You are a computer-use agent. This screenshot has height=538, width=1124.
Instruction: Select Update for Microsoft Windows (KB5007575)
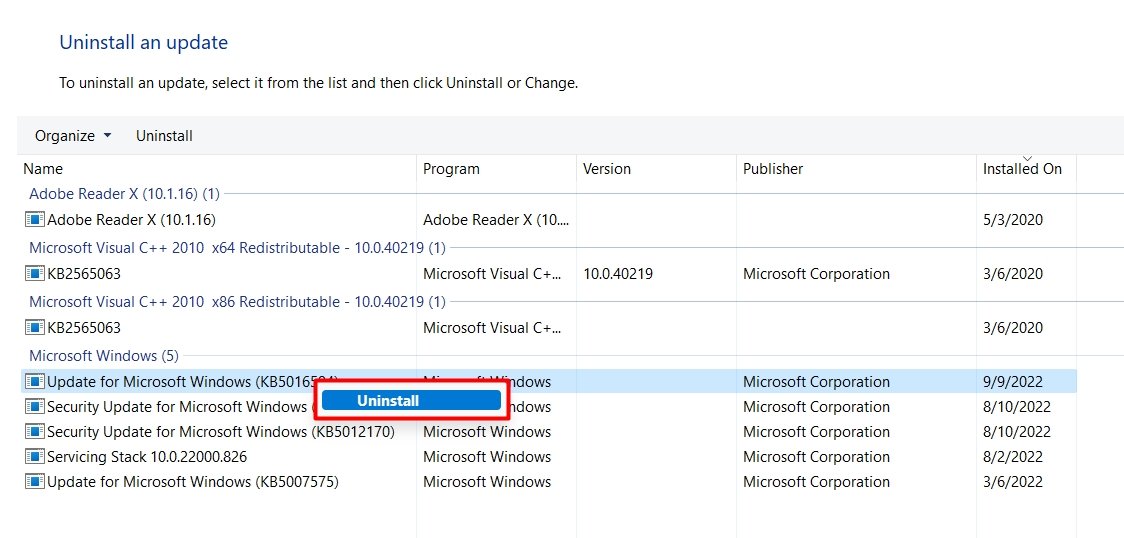click(x=193, y=482)
